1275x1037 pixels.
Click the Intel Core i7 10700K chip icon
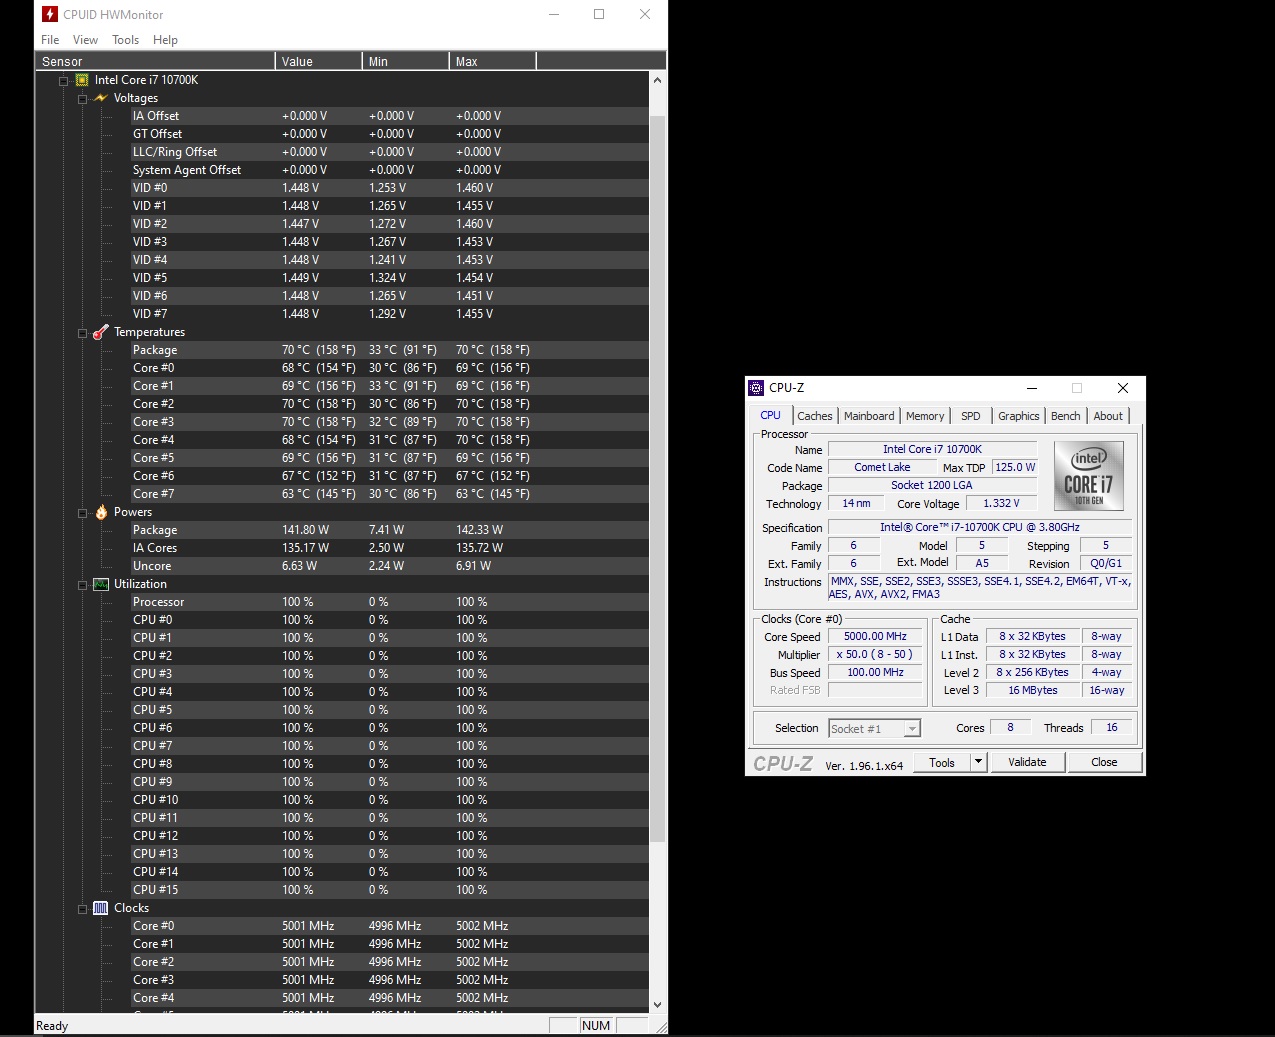(x=82, y=80)
